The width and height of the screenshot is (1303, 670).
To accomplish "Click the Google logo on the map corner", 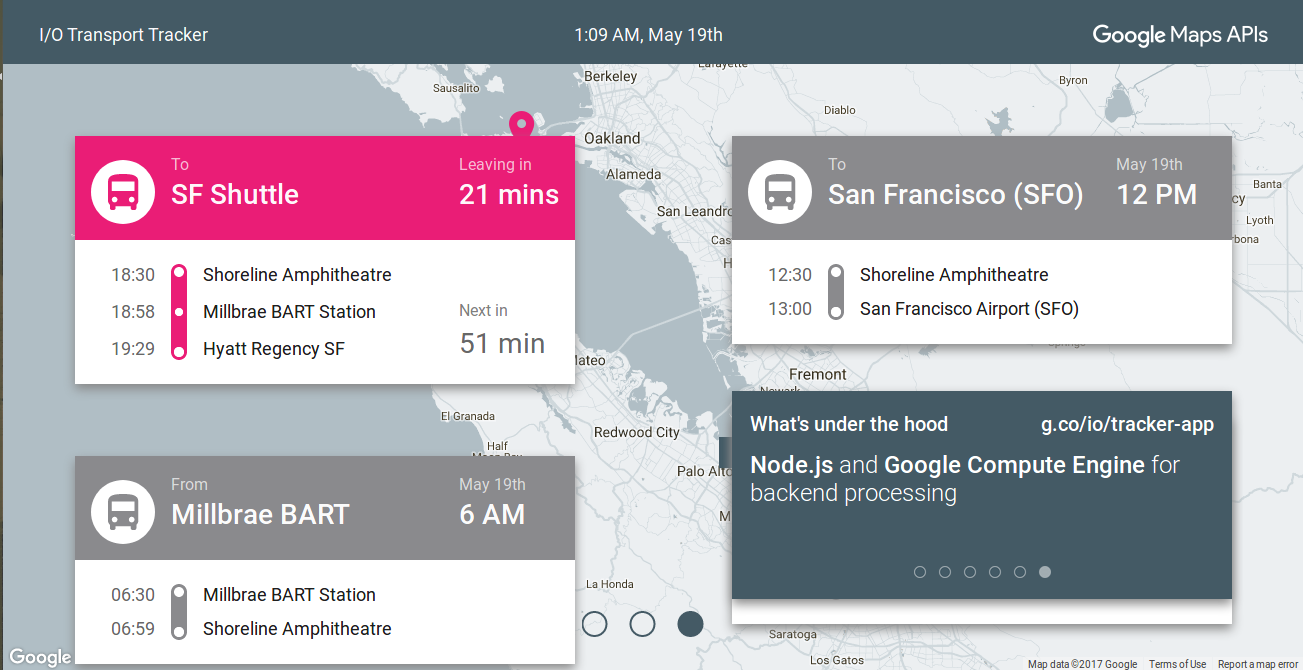I will [40, 657].
